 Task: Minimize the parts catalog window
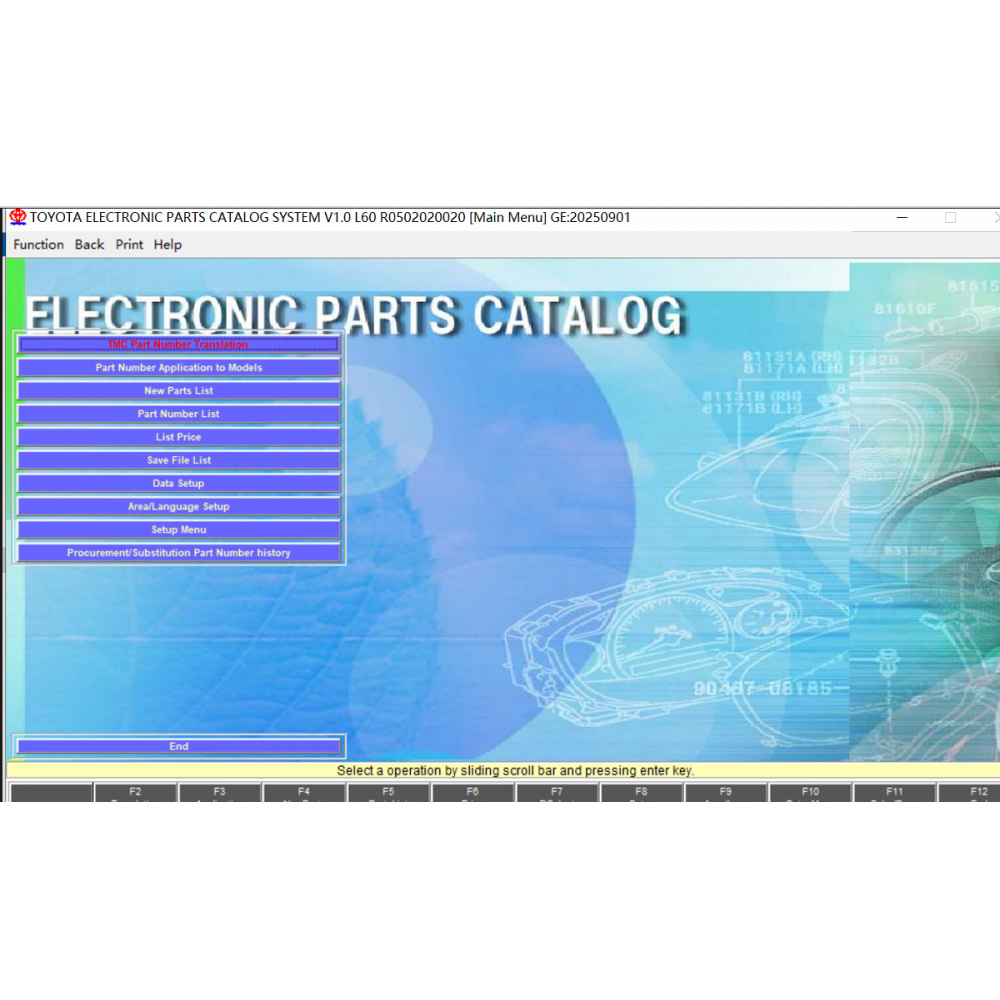pos(903,218)
